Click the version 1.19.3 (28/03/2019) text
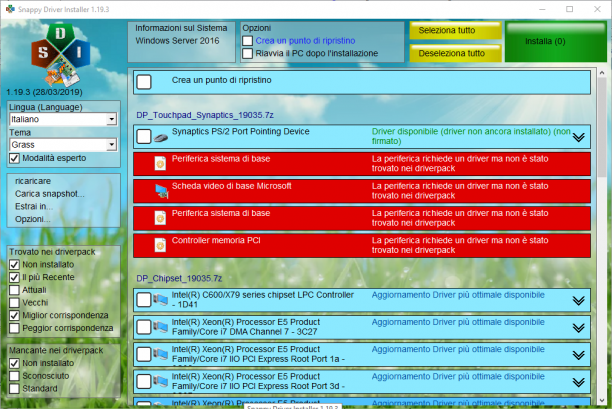 pos(44,92)
